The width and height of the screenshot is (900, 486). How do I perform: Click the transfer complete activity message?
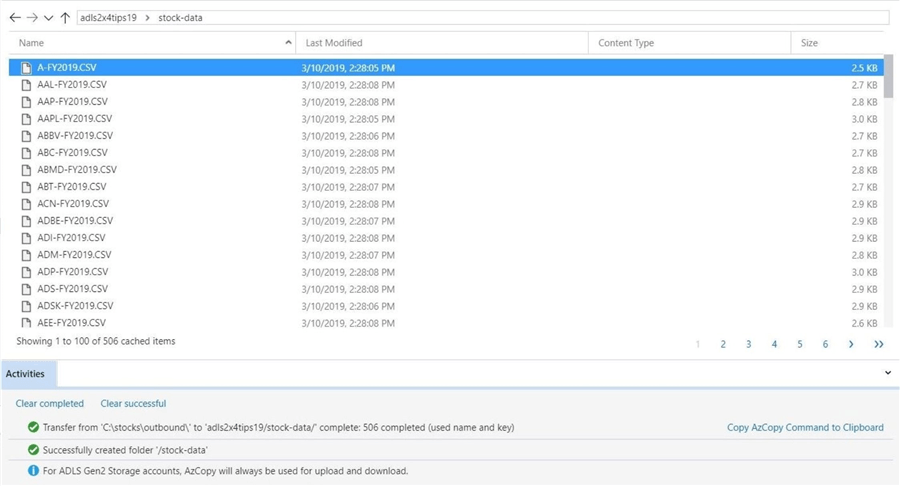point(278,427)
